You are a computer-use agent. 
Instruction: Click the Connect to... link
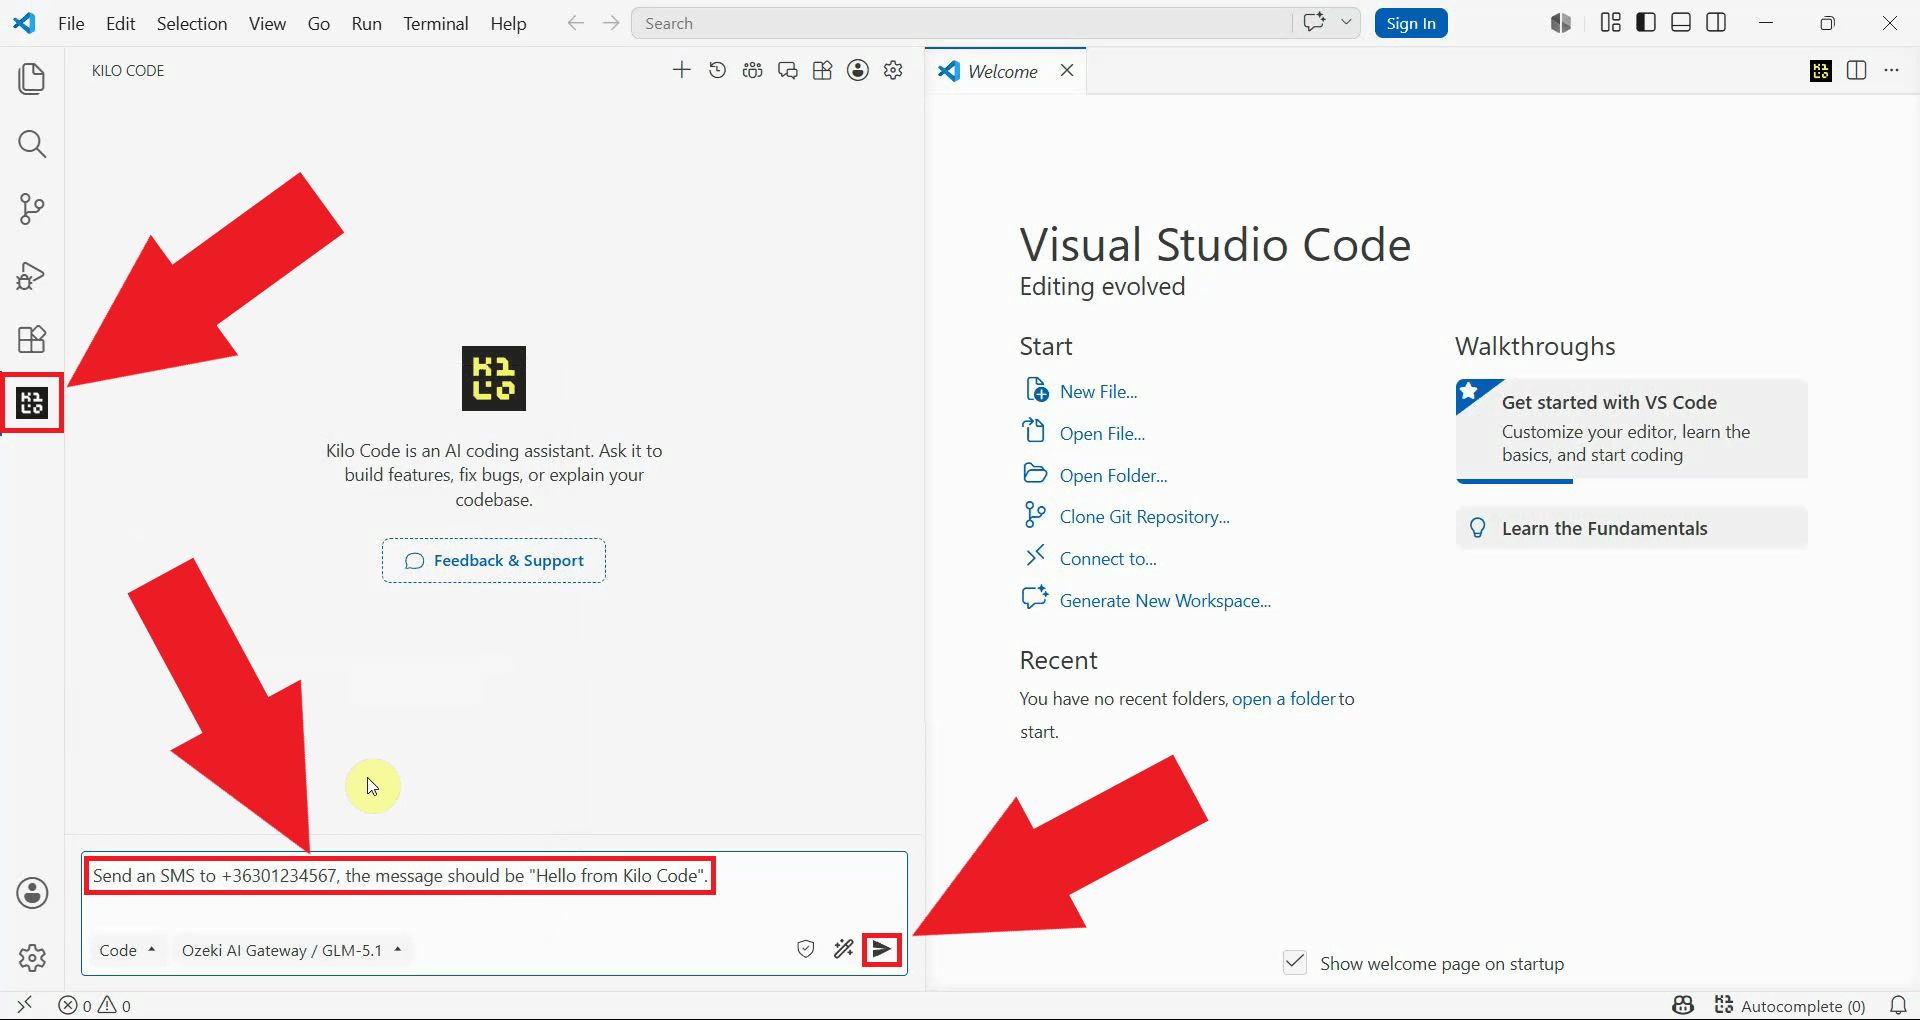point(1108,559)
